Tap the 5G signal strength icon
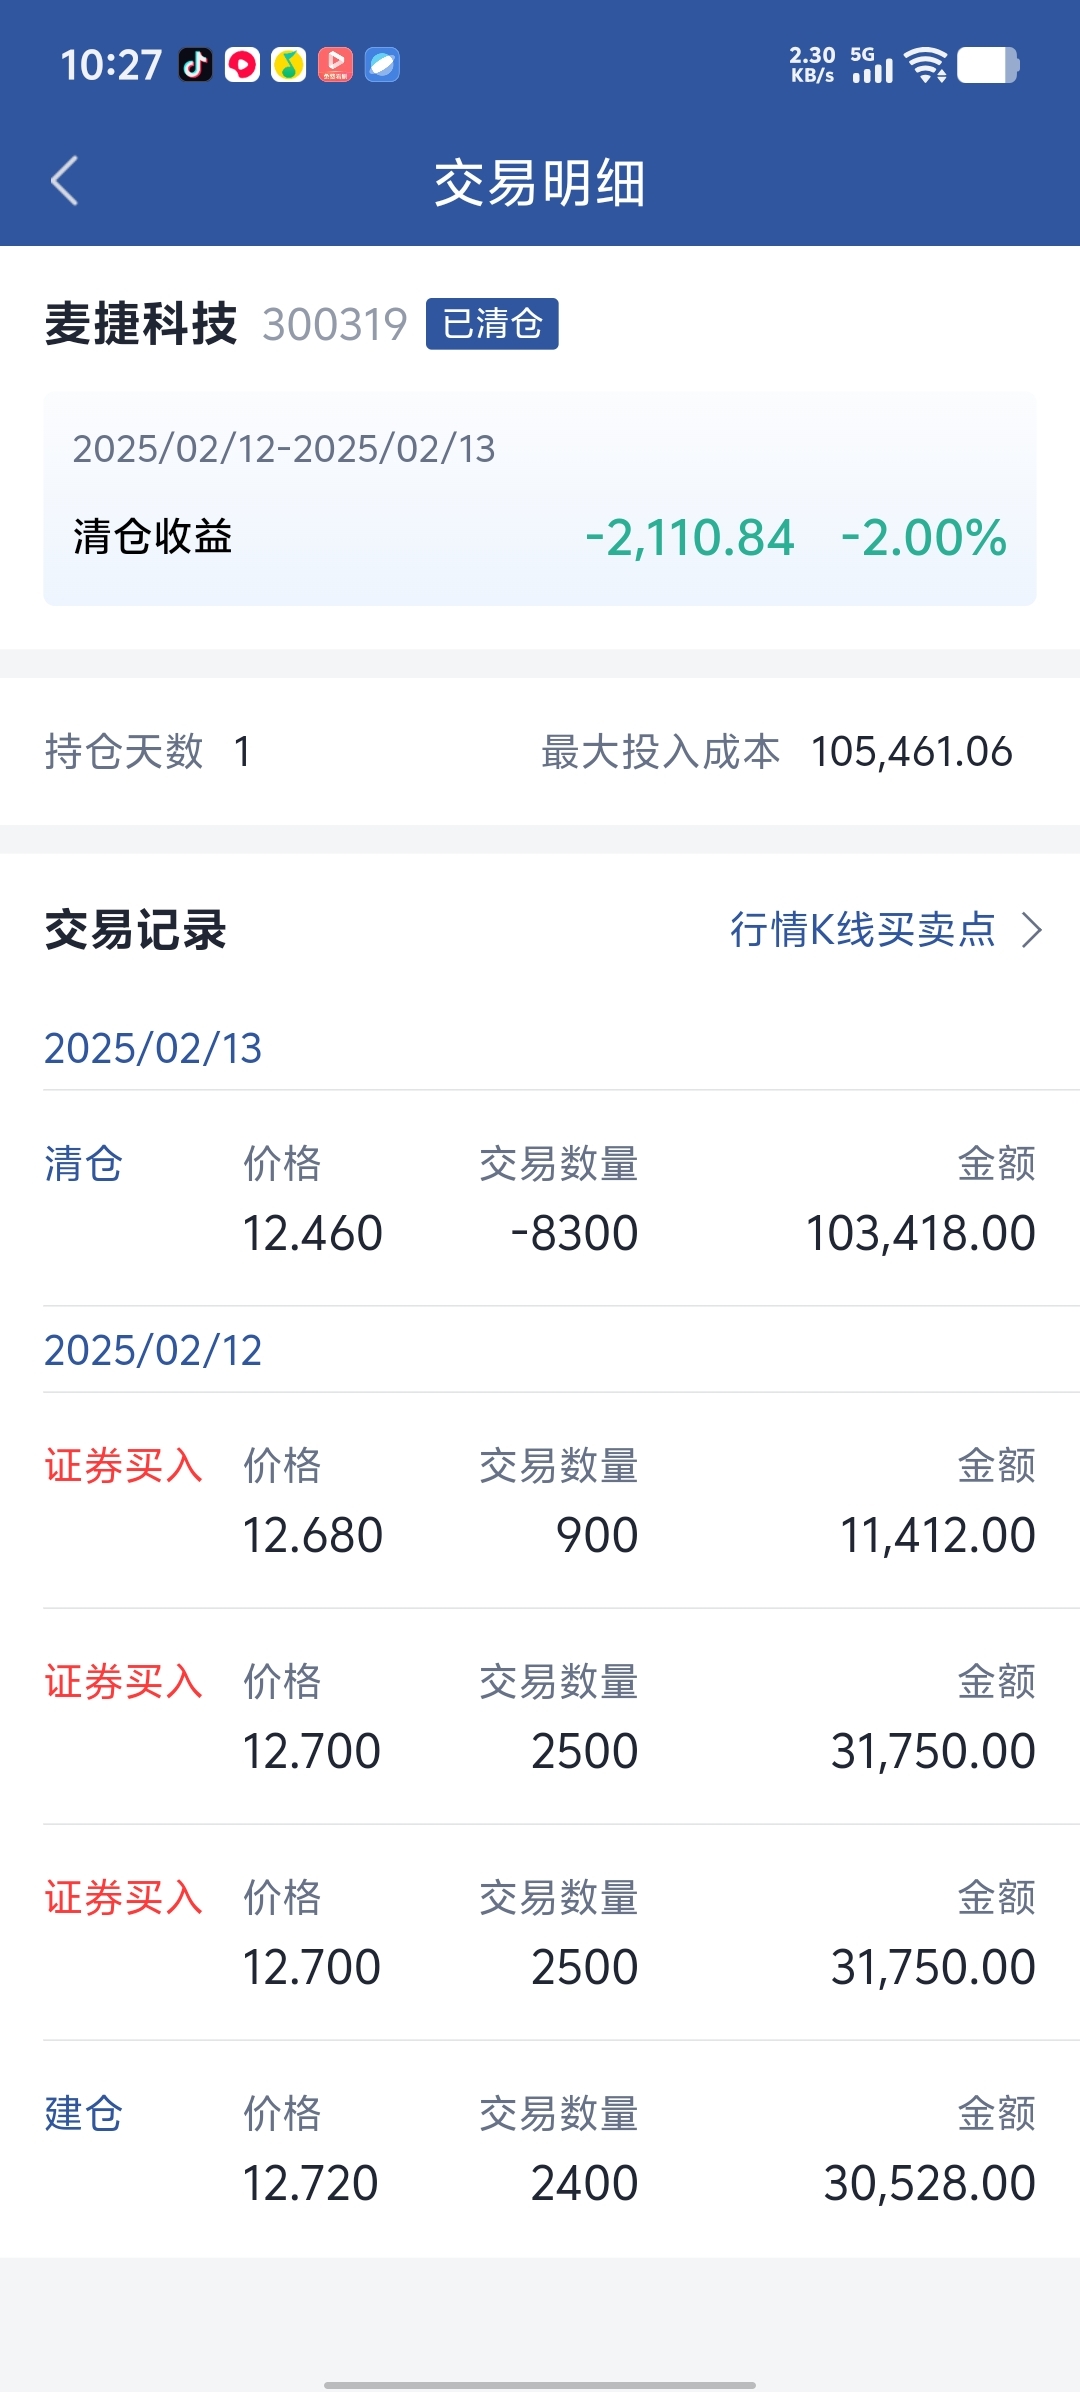The width and height of the screenshot is (1080, 2392). (x=872, y=65)
